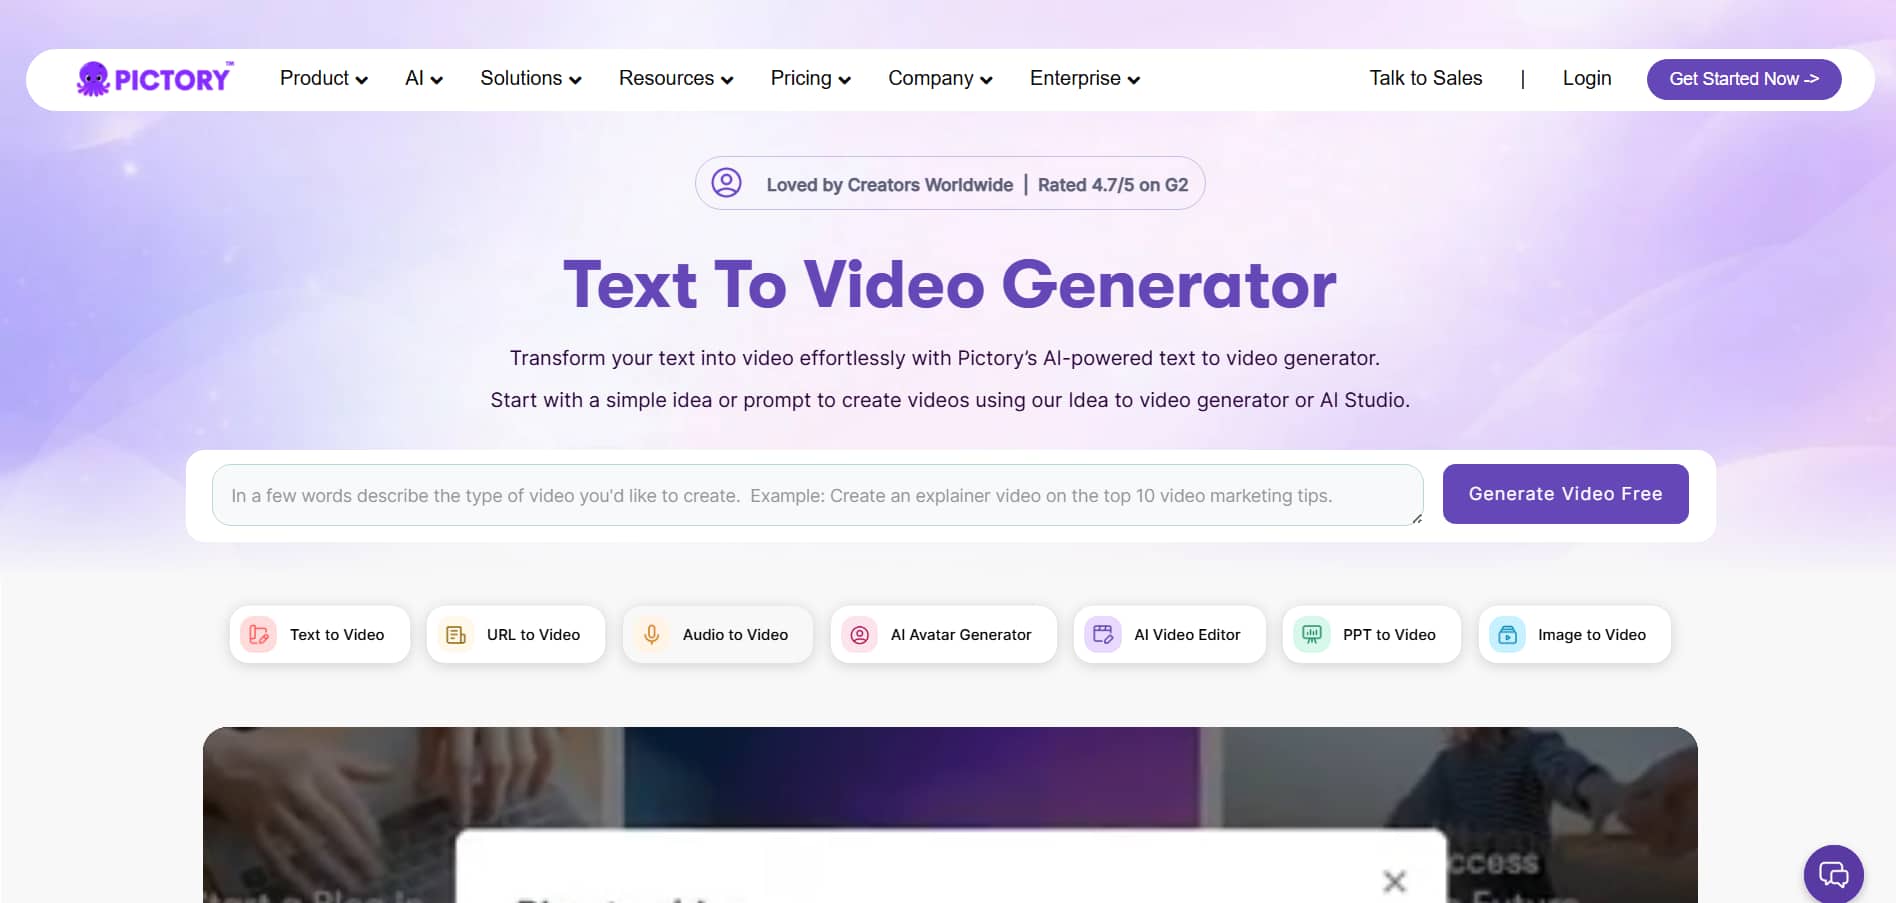Click the Login link
The width and height of the screenshot is (1896, 903).
pos(1587,78)
